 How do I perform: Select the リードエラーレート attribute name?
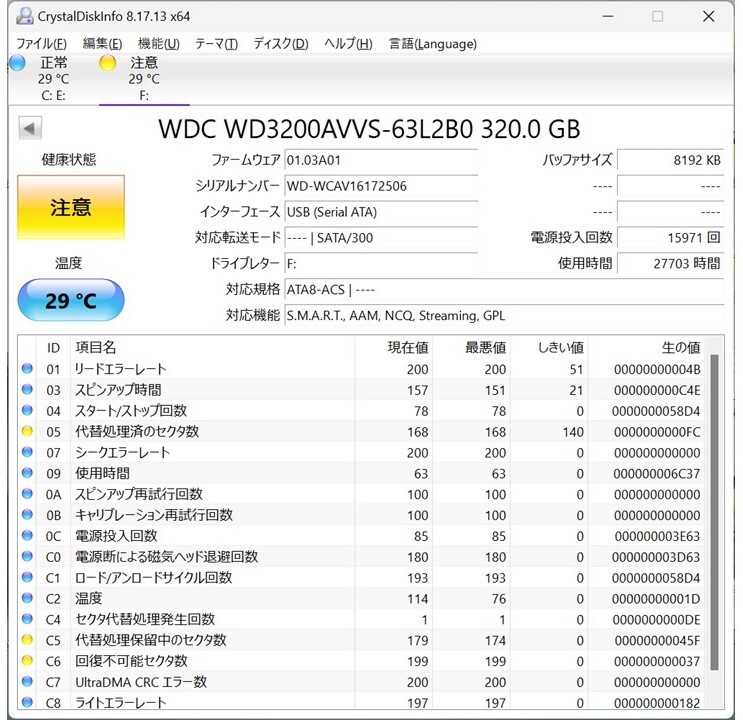click(x=121, y=369)
